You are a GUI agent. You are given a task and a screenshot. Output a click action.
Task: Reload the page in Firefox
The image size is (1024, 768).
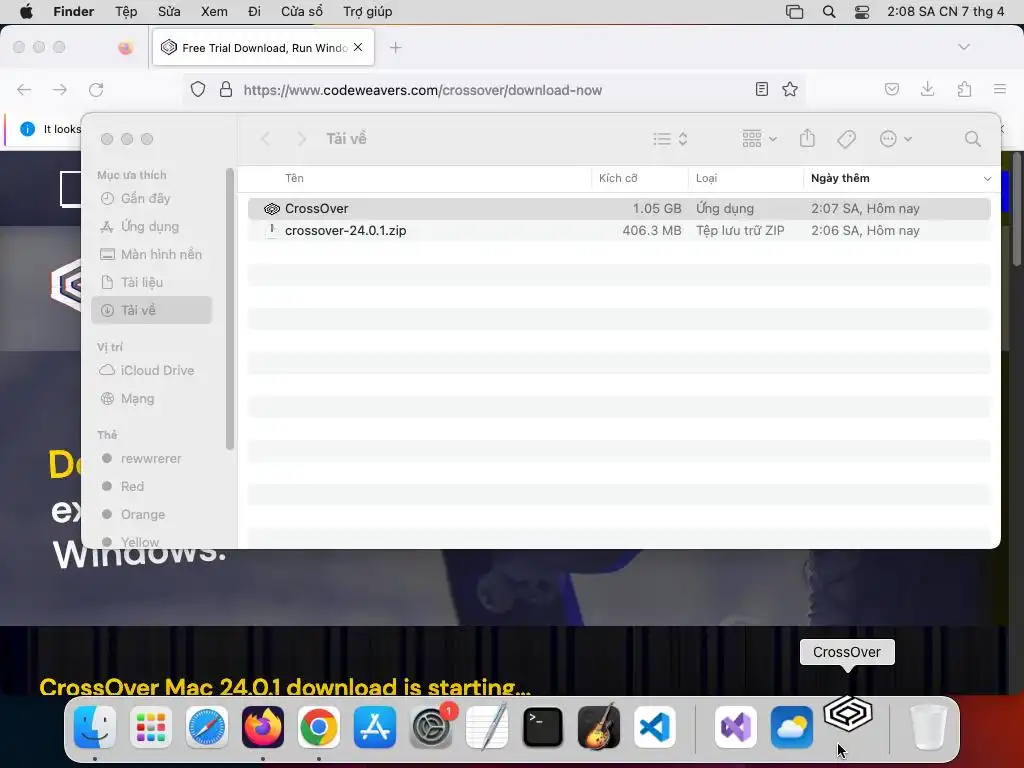point(96,89)
